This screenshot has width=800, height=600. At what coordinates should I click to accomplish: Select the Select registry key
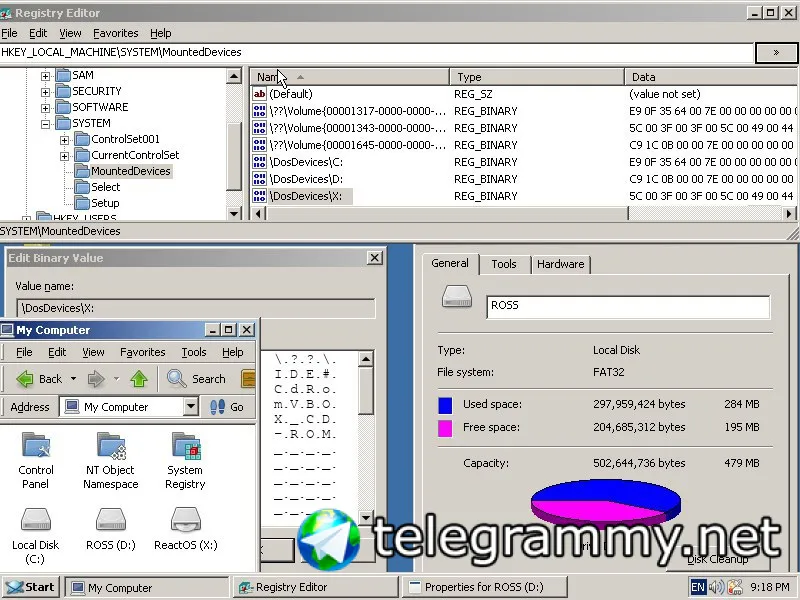tap(106, 187)
